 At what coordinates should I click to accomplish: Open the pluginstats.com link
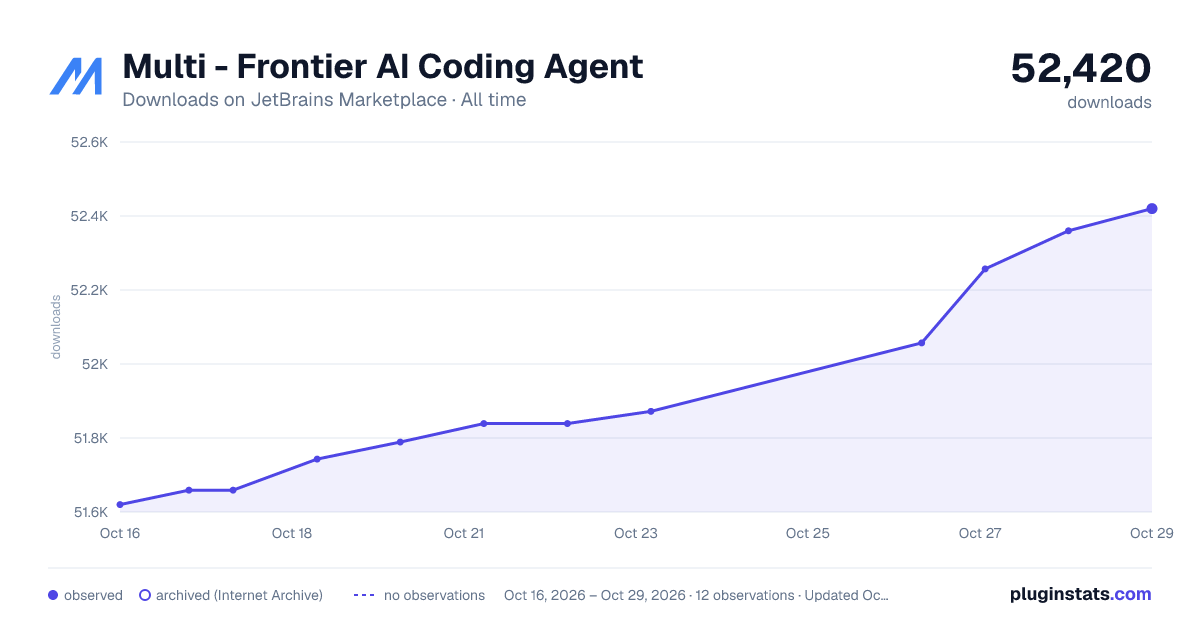coord(1080,594)
